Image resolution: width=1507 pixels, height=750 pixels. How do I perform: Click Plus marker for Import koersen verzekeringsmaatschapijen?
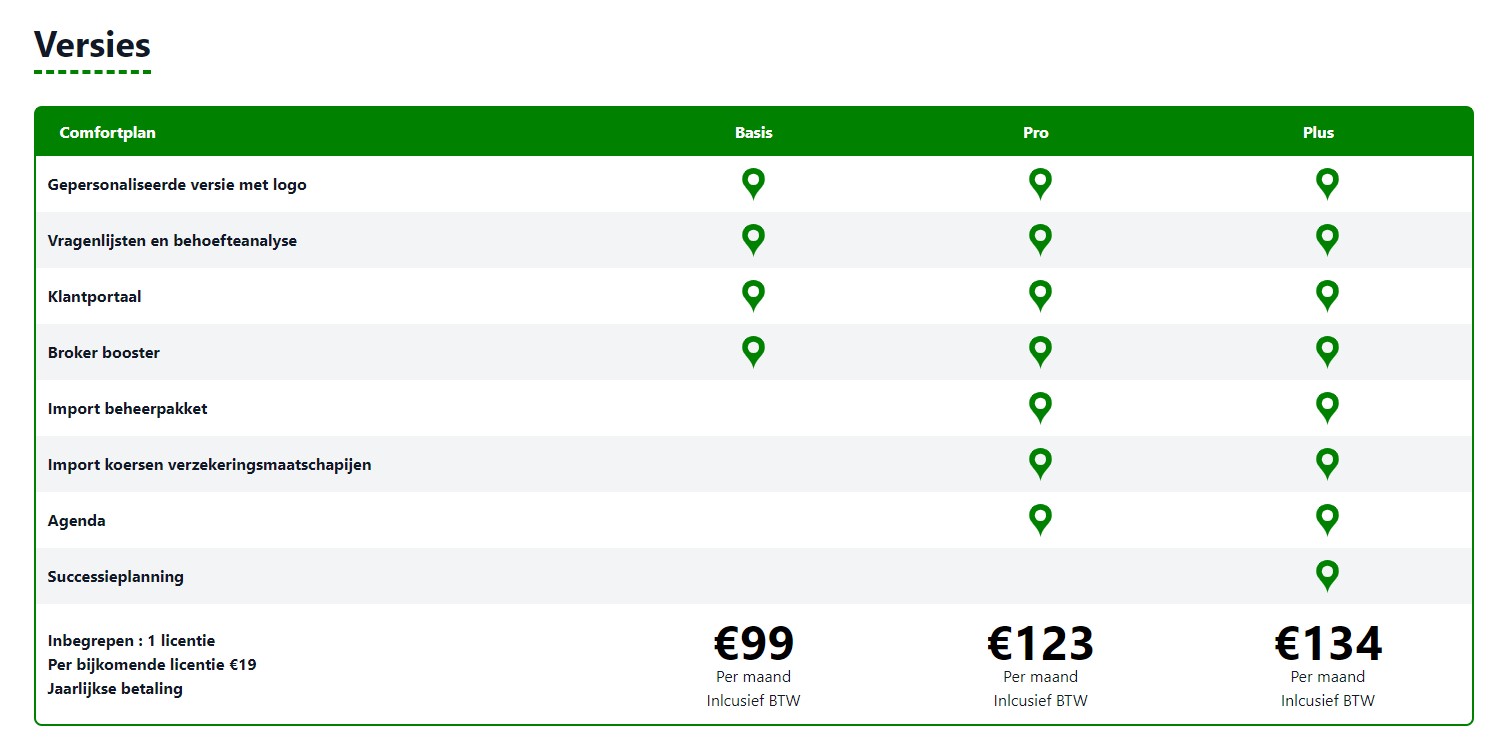(x=1327, y=464)
